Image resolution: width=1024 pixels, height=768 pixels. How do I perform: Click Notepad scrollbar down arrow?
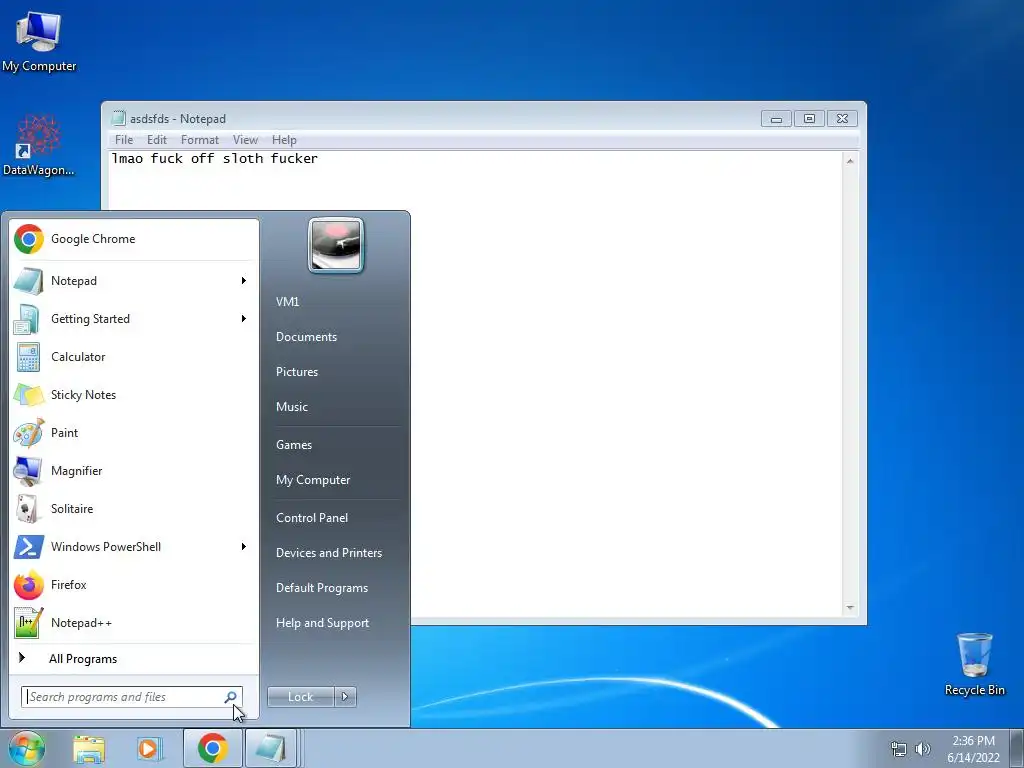click(850, 607)
